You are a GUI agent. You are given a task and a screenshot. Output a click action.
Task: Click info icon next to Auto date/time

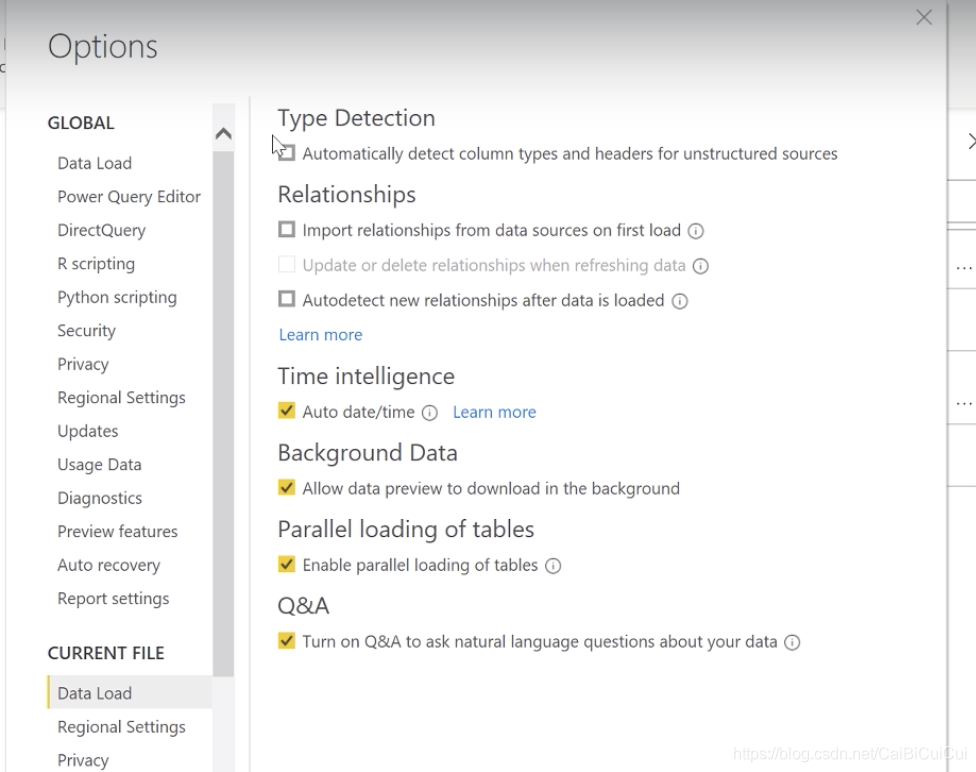click(x=429, y=413)
